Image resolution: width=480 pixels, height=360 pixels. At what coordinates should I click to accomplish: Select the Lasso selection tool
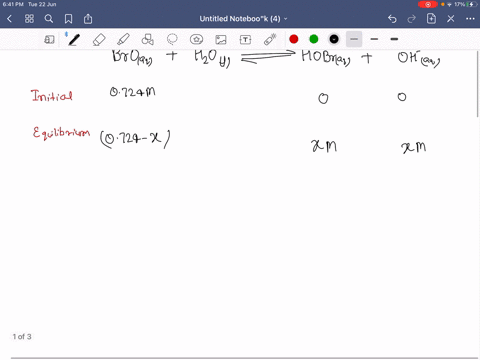pos(172,39)
